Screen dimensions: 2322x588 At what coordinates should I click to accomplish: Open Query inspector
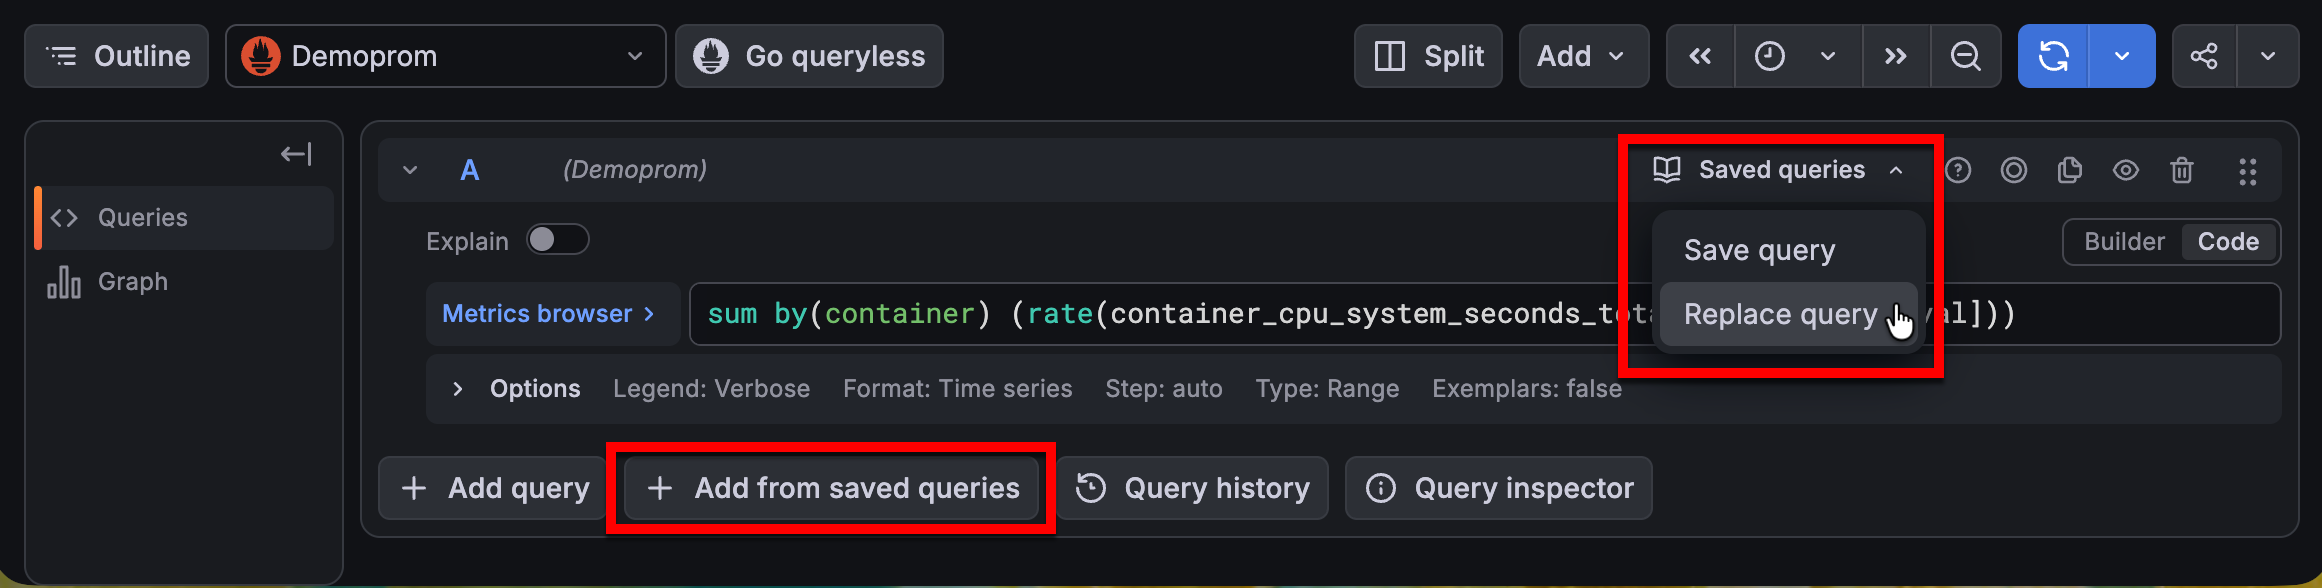(x=1498, y=488)
